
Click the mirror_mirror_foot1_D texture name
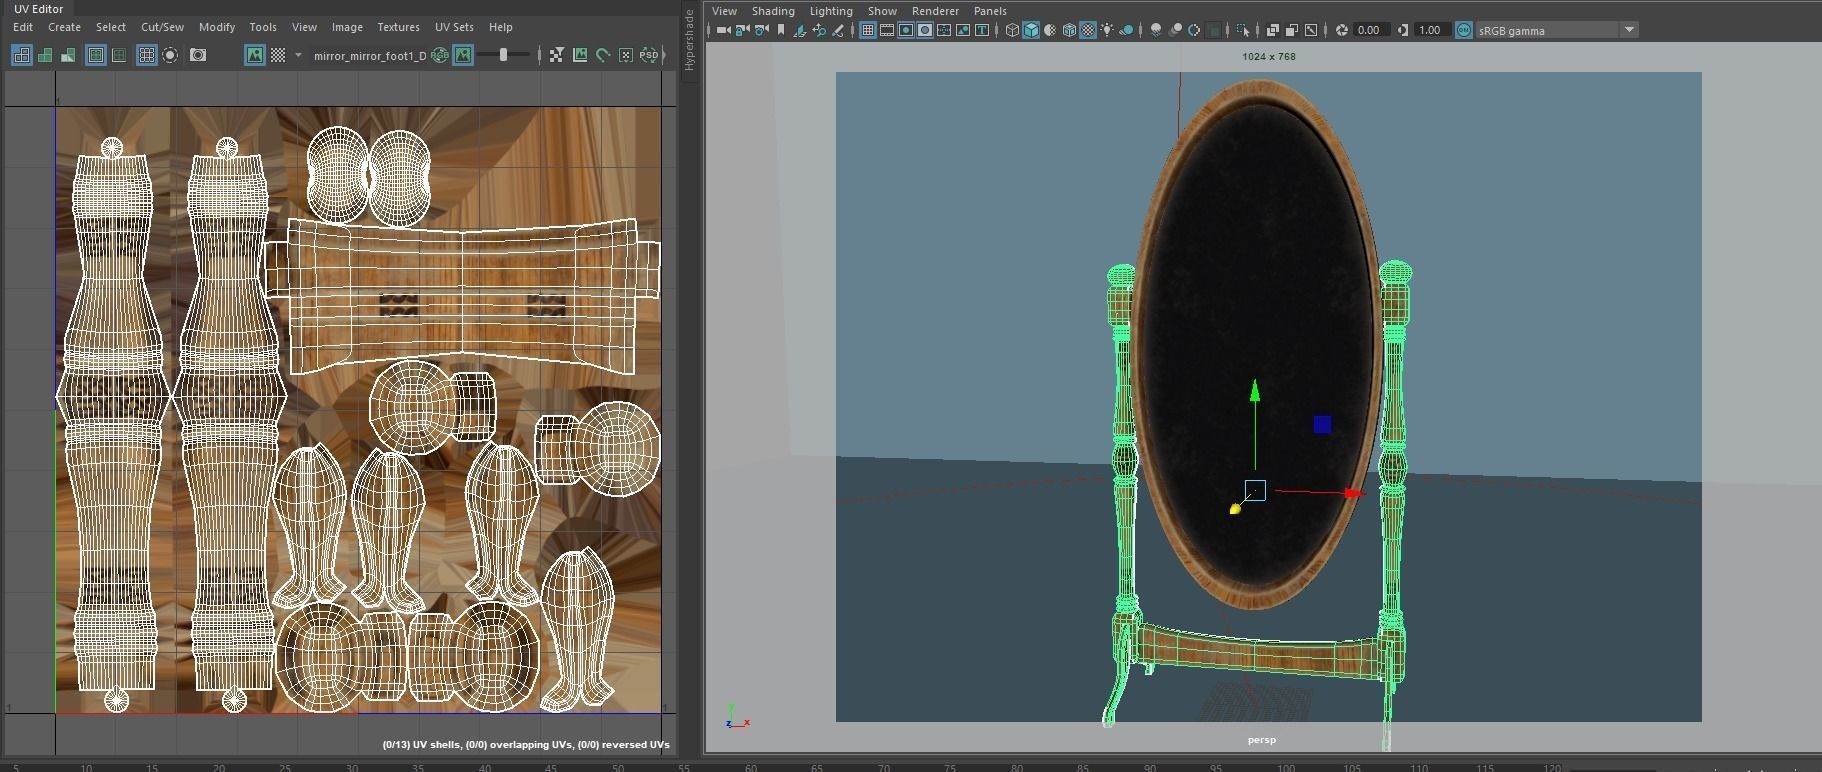click(x=370, y=56)
